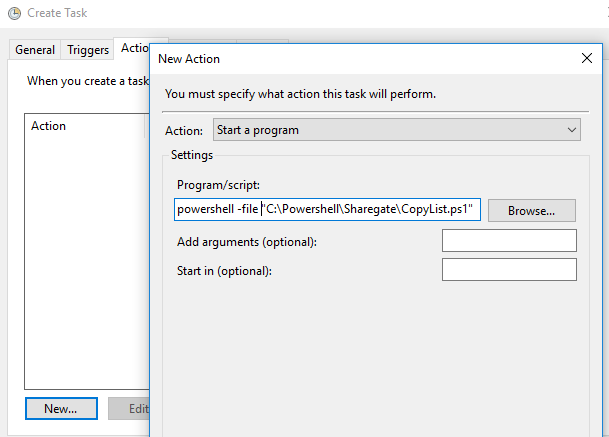Image resolution: width=609 pixels, height=437 pixels.
Task: Click the empty actions list area
Action: [x=87, y=262]
